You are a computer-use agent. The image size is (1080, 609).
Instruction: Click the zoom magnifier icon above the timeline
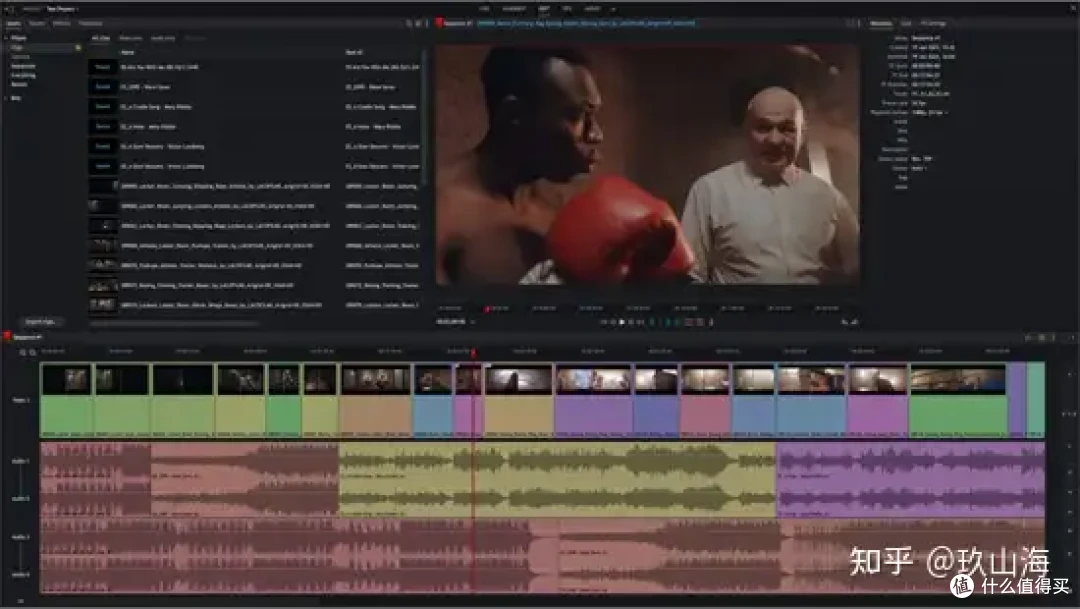[23, 352]
